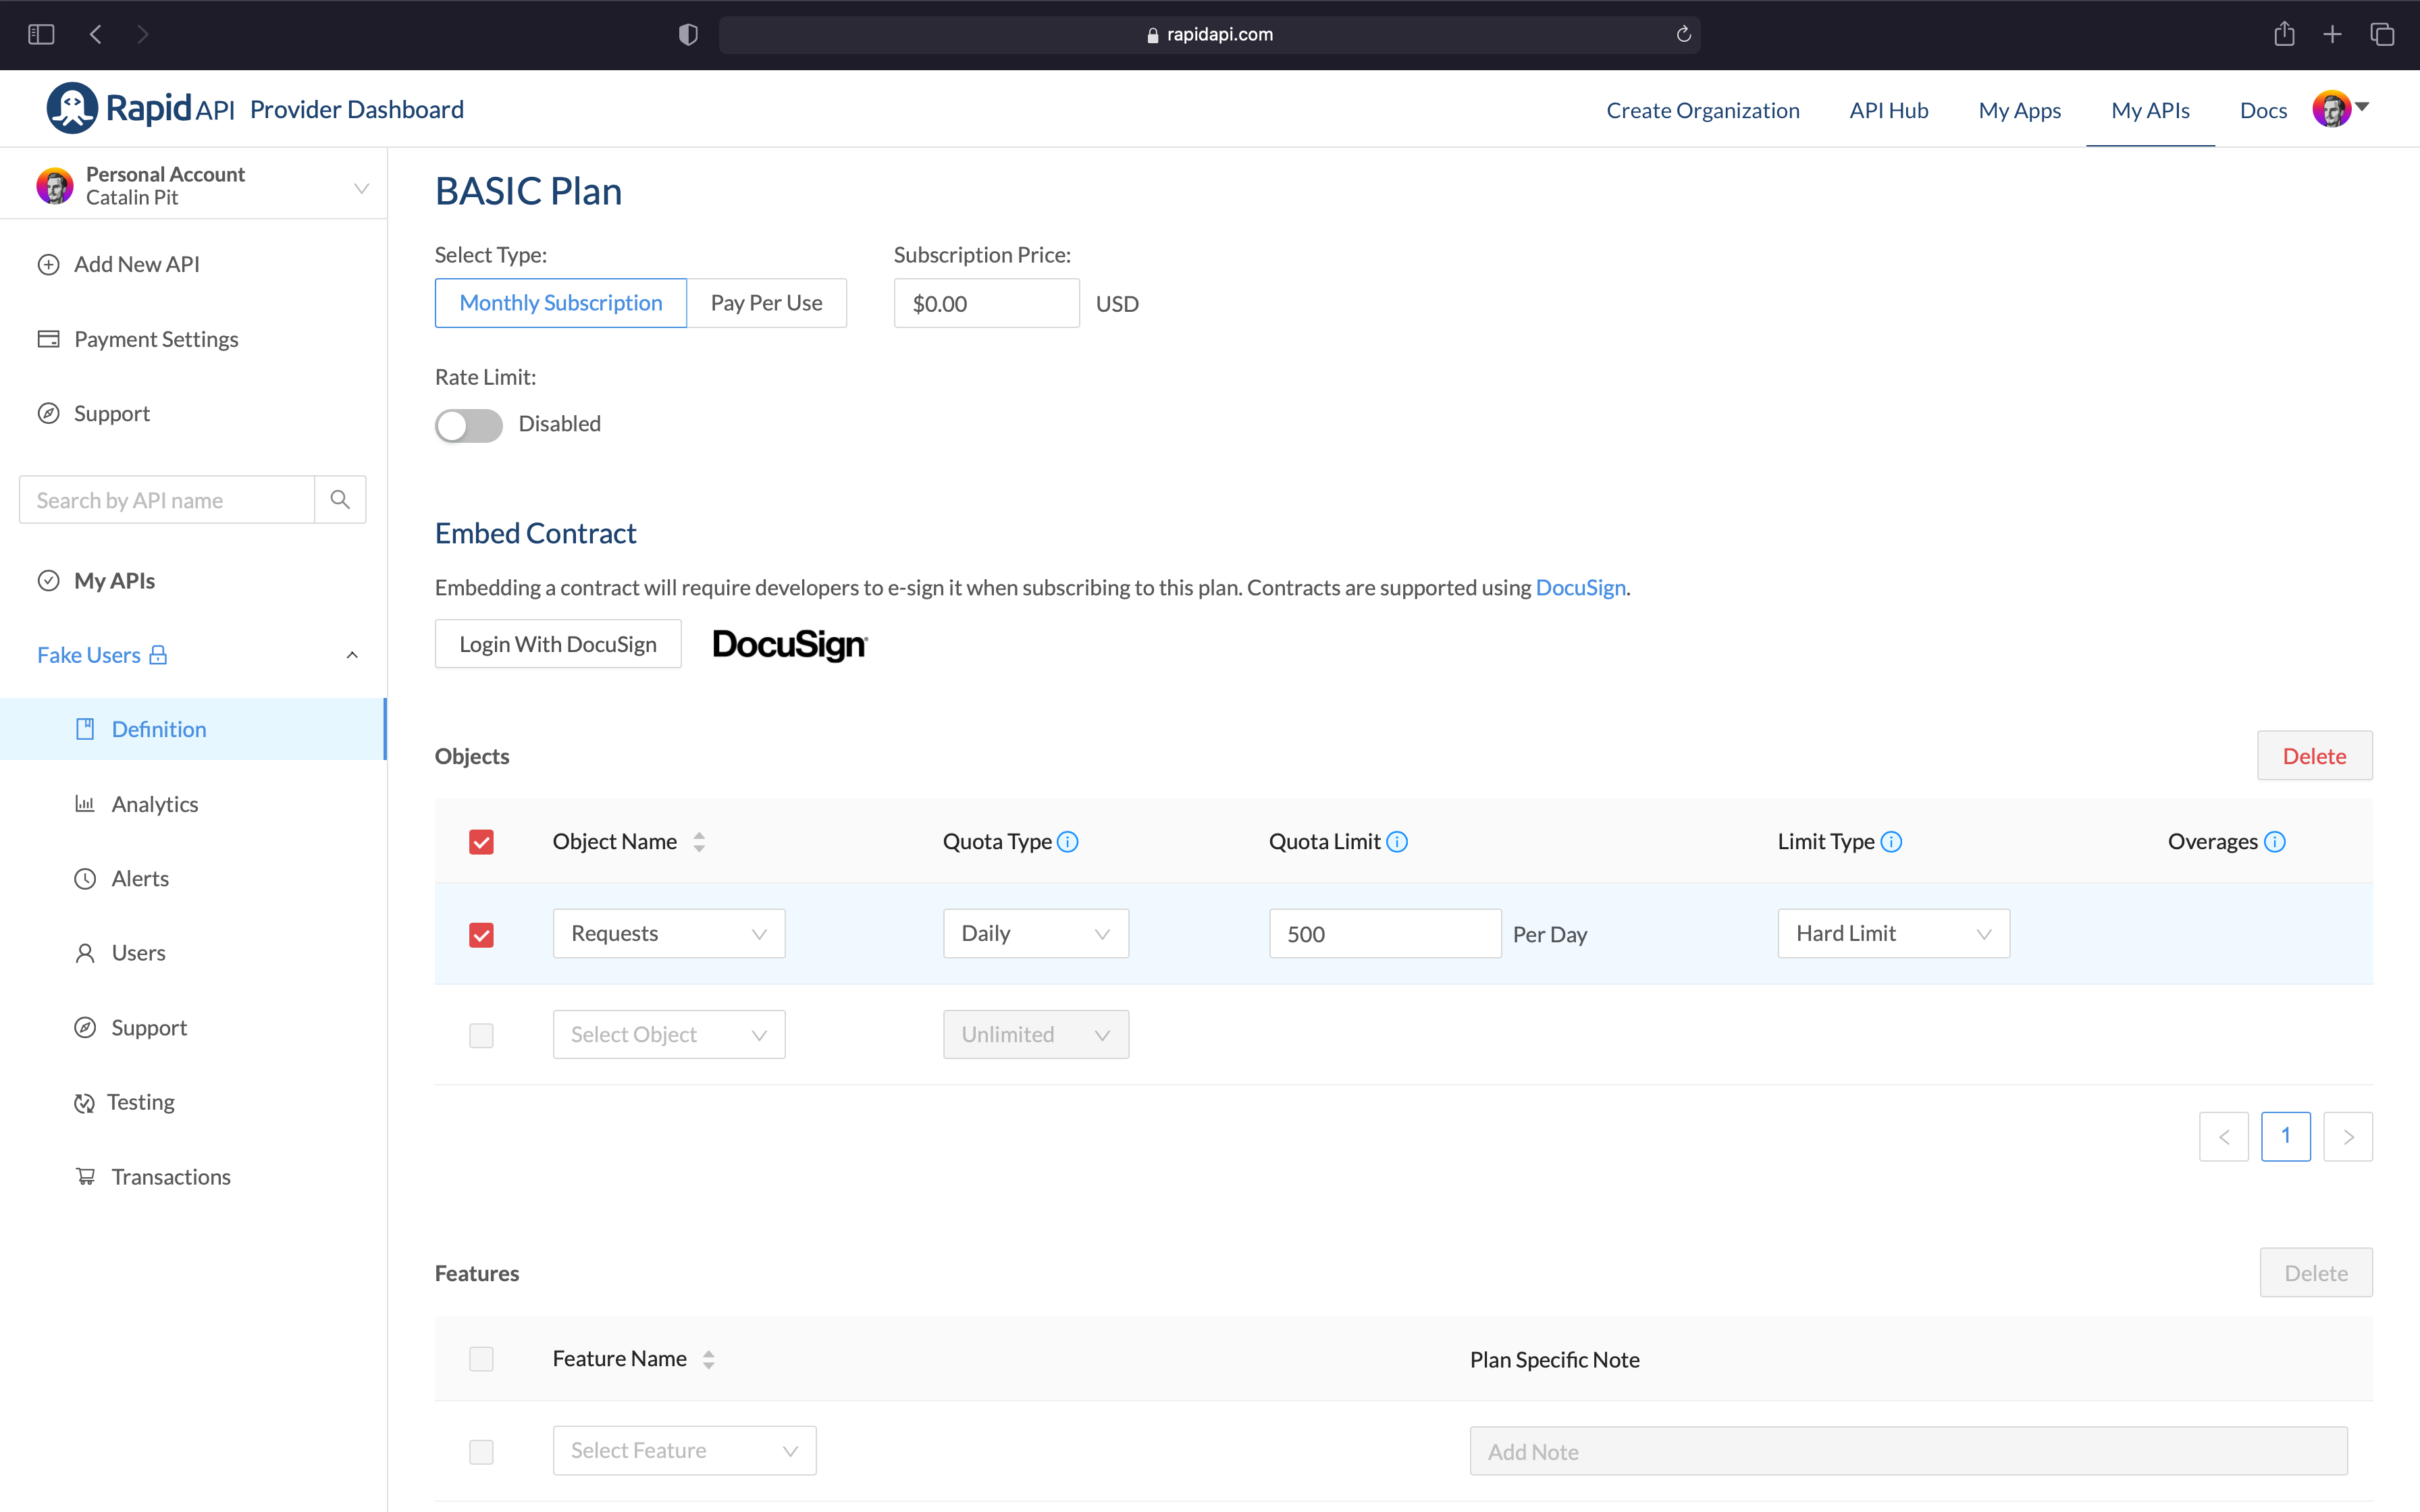The image size is (2420, 1512).
Task: Click the Limit Type info icon
Action: pos(1891,842)
